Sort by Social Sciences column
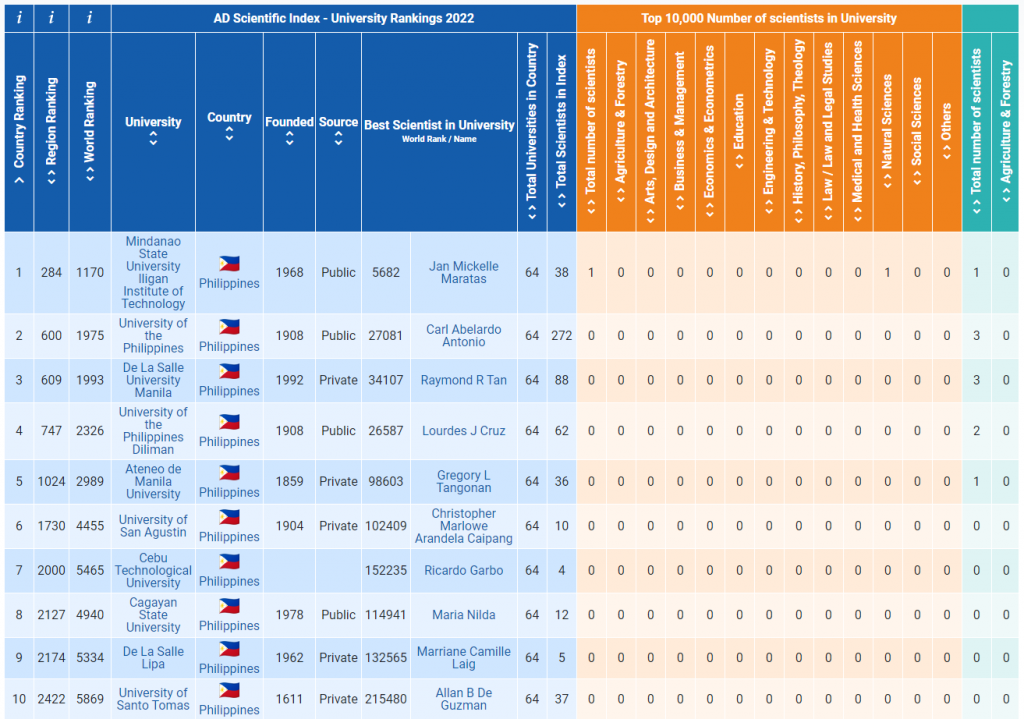This screenshot has width=1024, height=719. pyautogui.click(x=917, y=178)
